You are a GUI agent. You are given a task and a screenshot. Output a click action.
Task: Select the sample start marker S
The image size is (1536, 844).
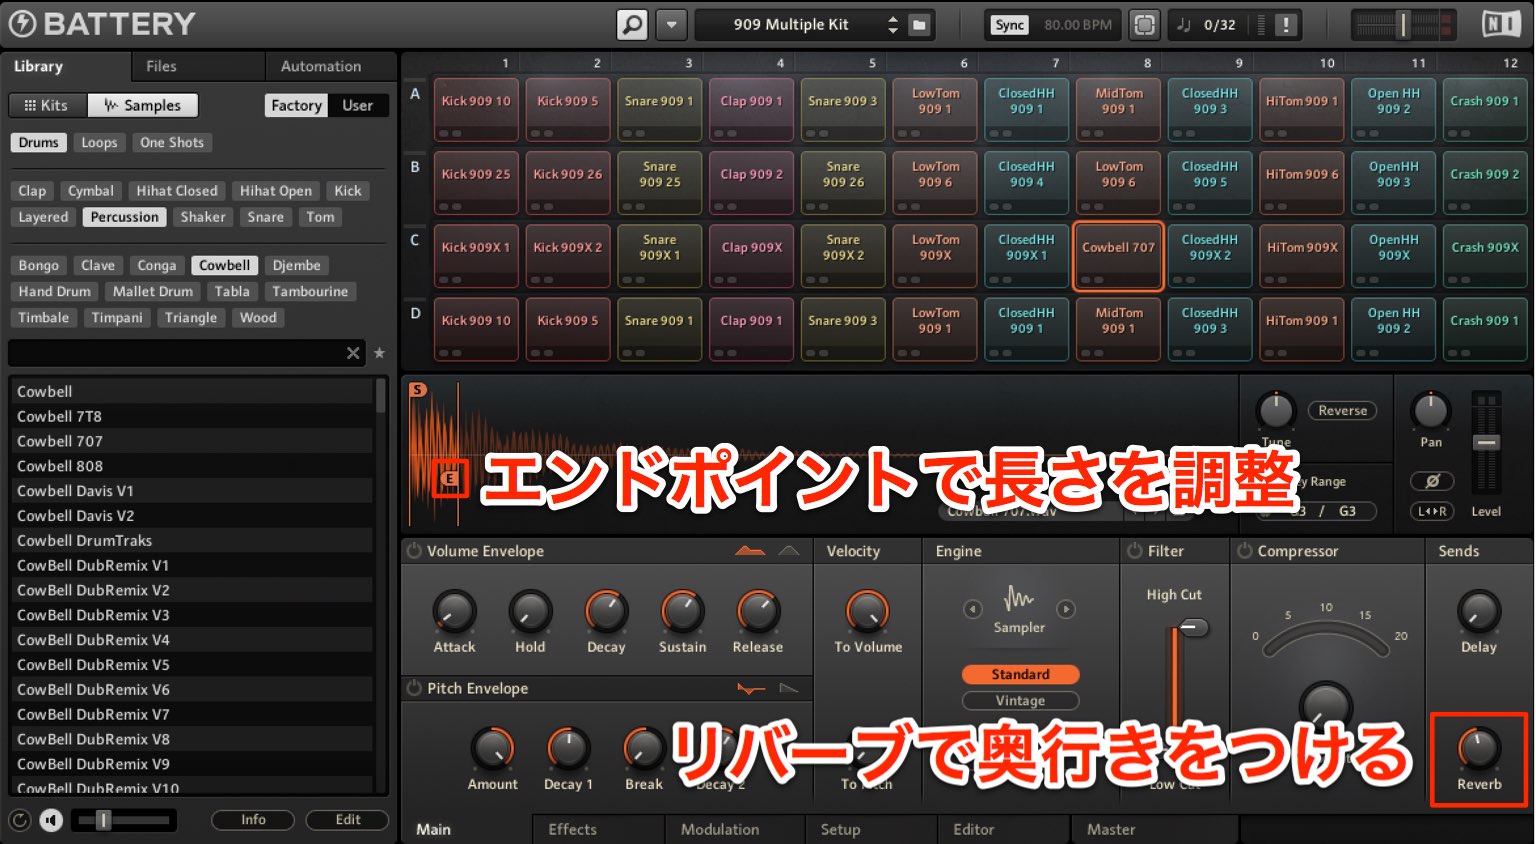point(417,390)
